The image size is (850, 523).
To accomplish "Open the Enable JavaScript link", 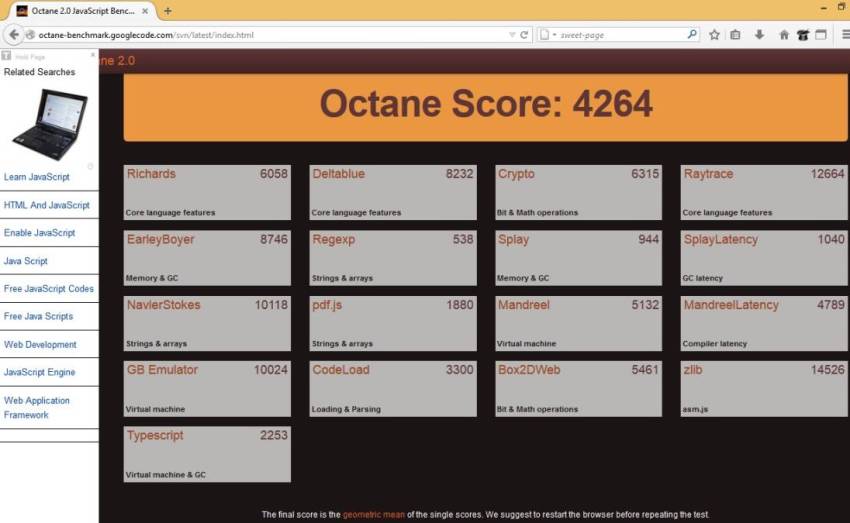I will coord(39,233).
